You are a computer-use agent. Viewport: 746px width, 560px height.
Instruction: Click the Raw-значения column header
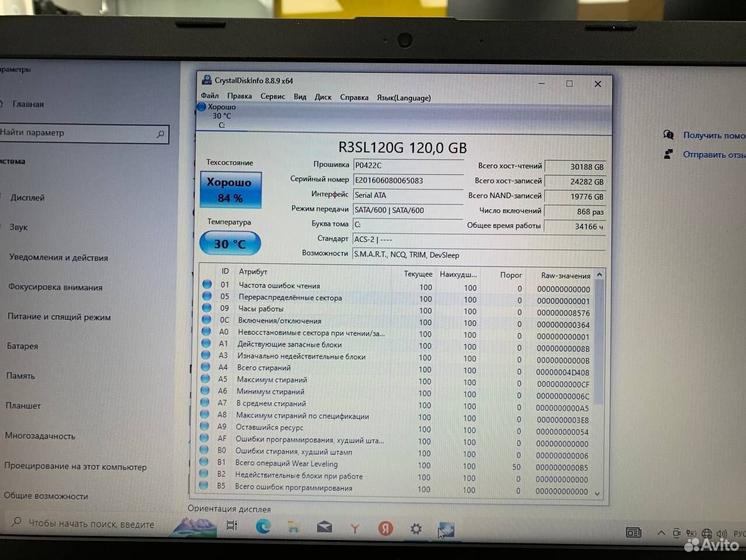(x=565, y=275)
